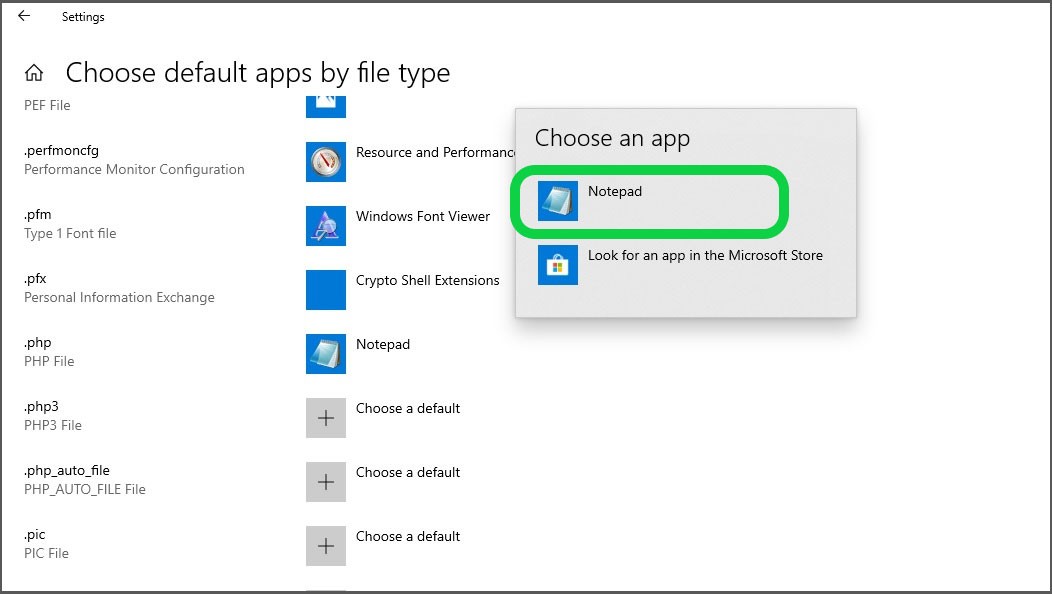Change Windows Font Viewer default for .pfm

click(x=423, y=216)
